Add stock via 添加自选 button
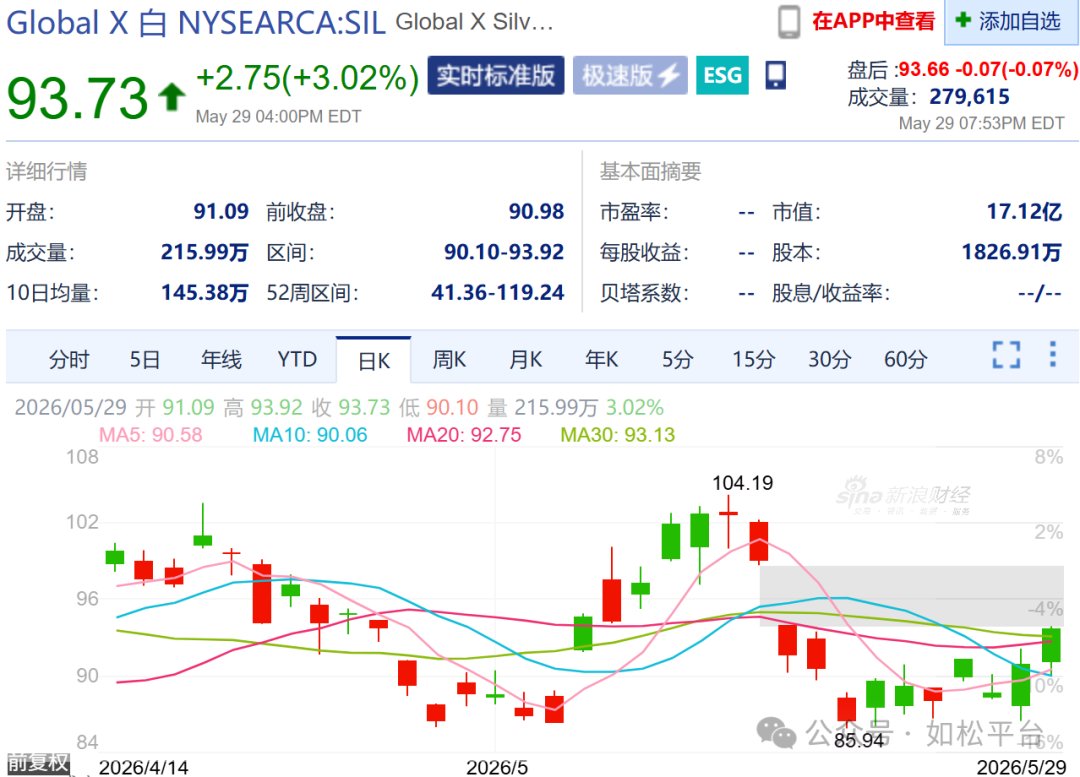Screen dimensions: 1080x777 pos(1009,21)
